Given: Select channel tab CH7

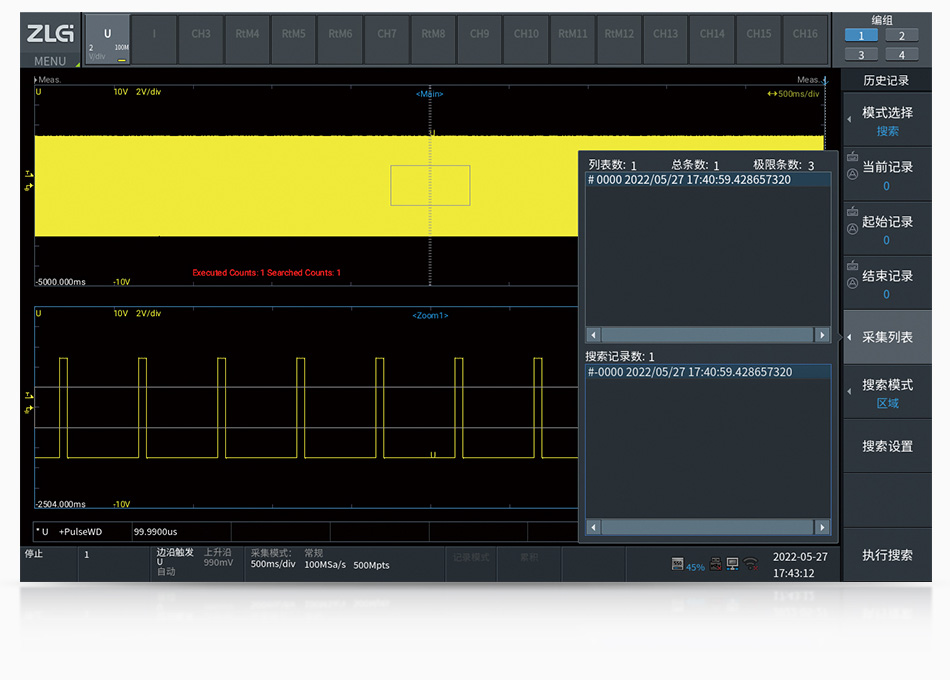Looking at the screenshot, I should tap(387, 39).
